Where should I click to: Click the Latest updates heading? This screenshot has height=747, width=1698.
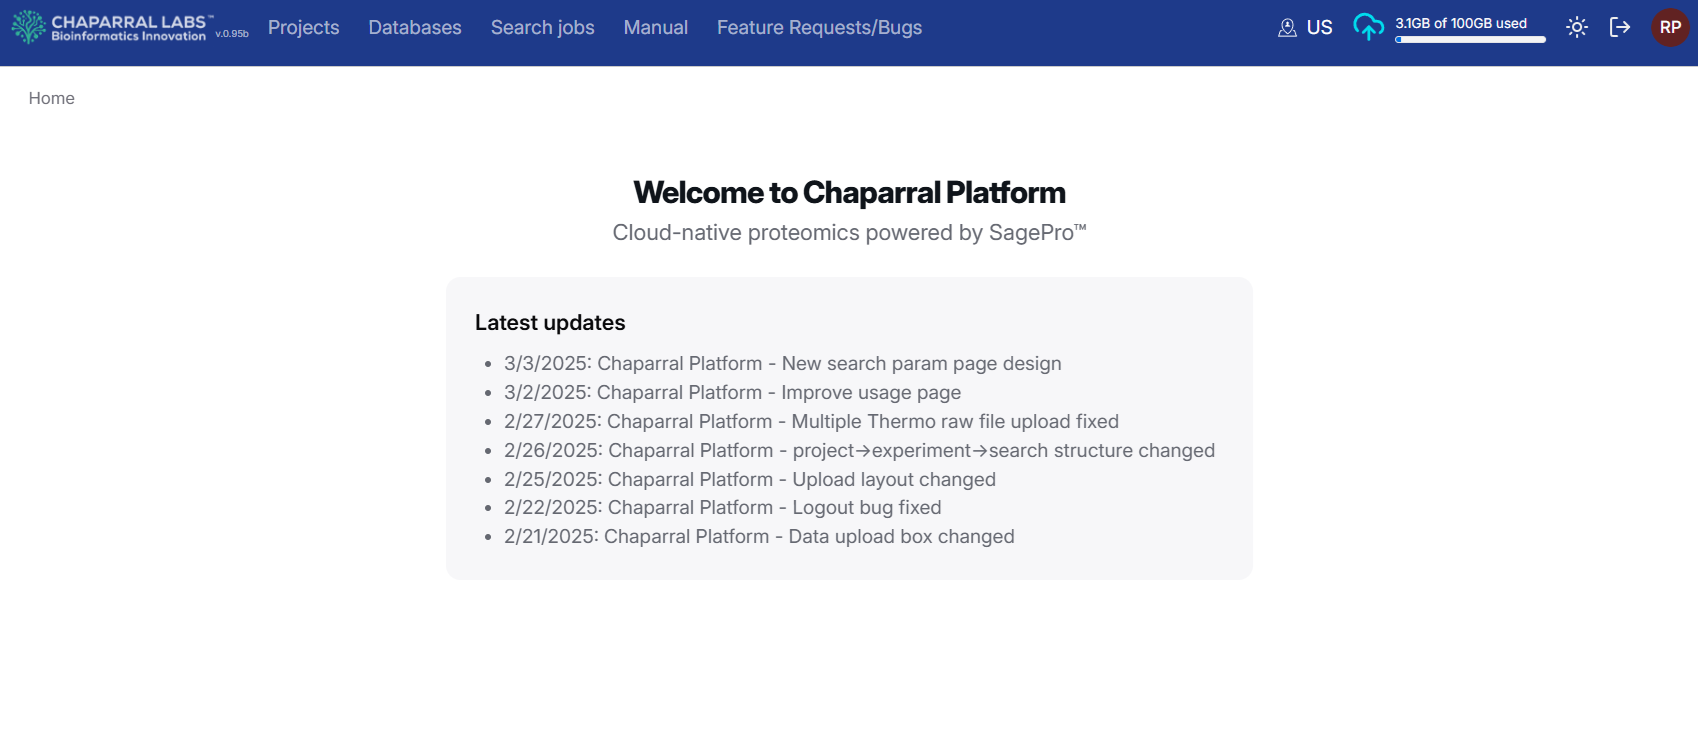click(550, 323)
